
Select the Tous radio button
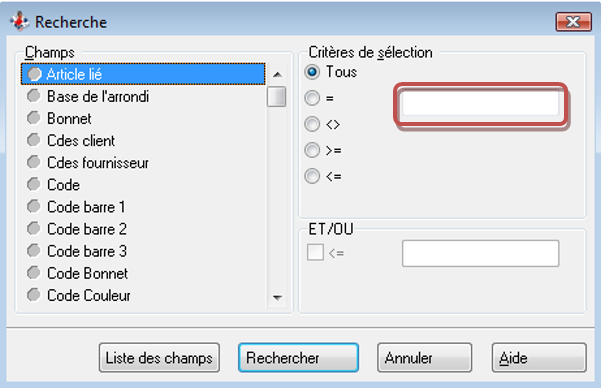(312, 72)
